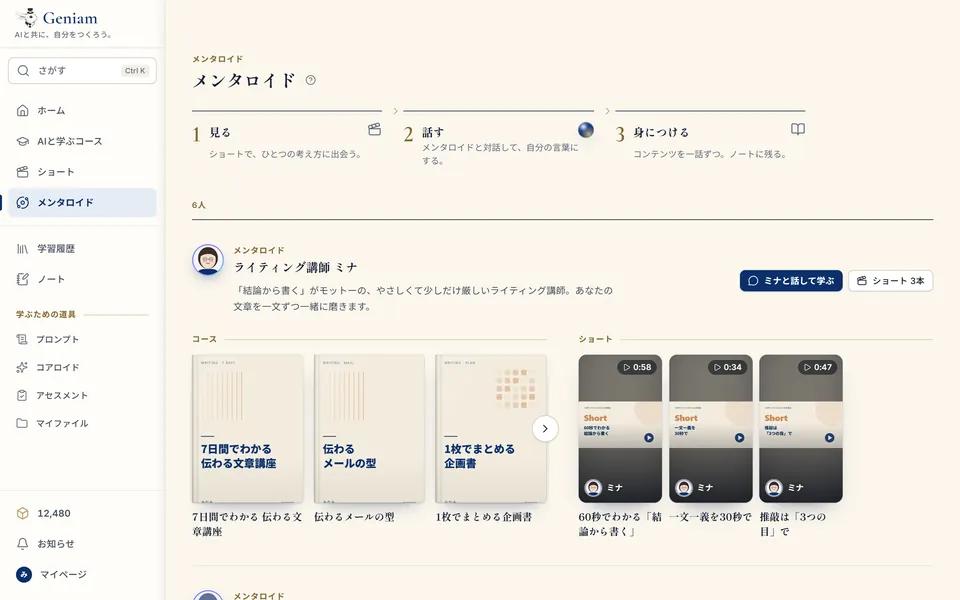Viewport: 960px width, 600px height.
Task: Click the ミナ avatar on the 0:47 short
Action: [x=774, y=487]
